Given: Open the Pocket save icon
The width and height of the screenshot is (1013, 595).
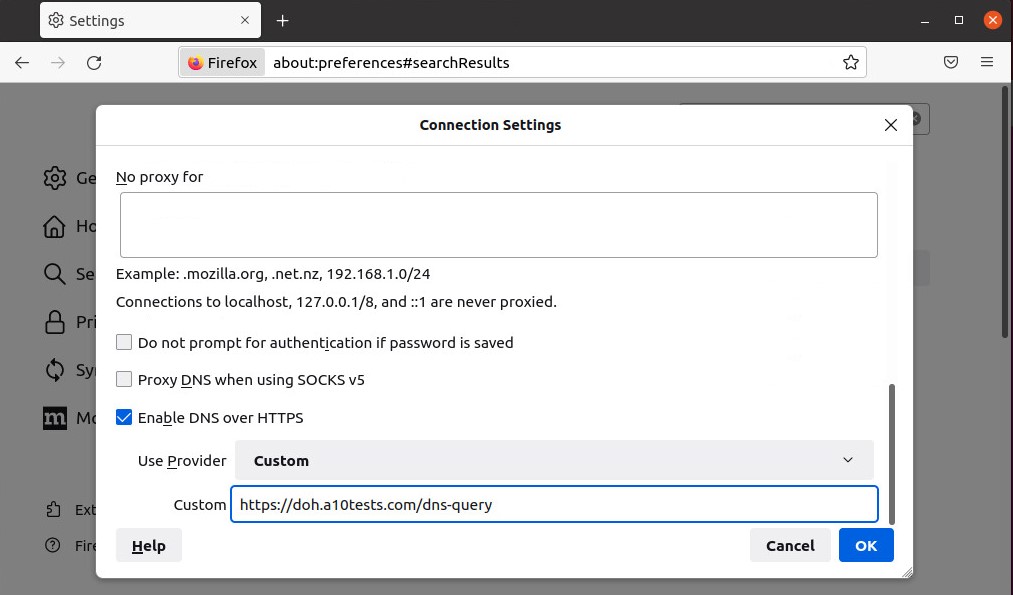Looking at the screenshot, I should 951,62.
